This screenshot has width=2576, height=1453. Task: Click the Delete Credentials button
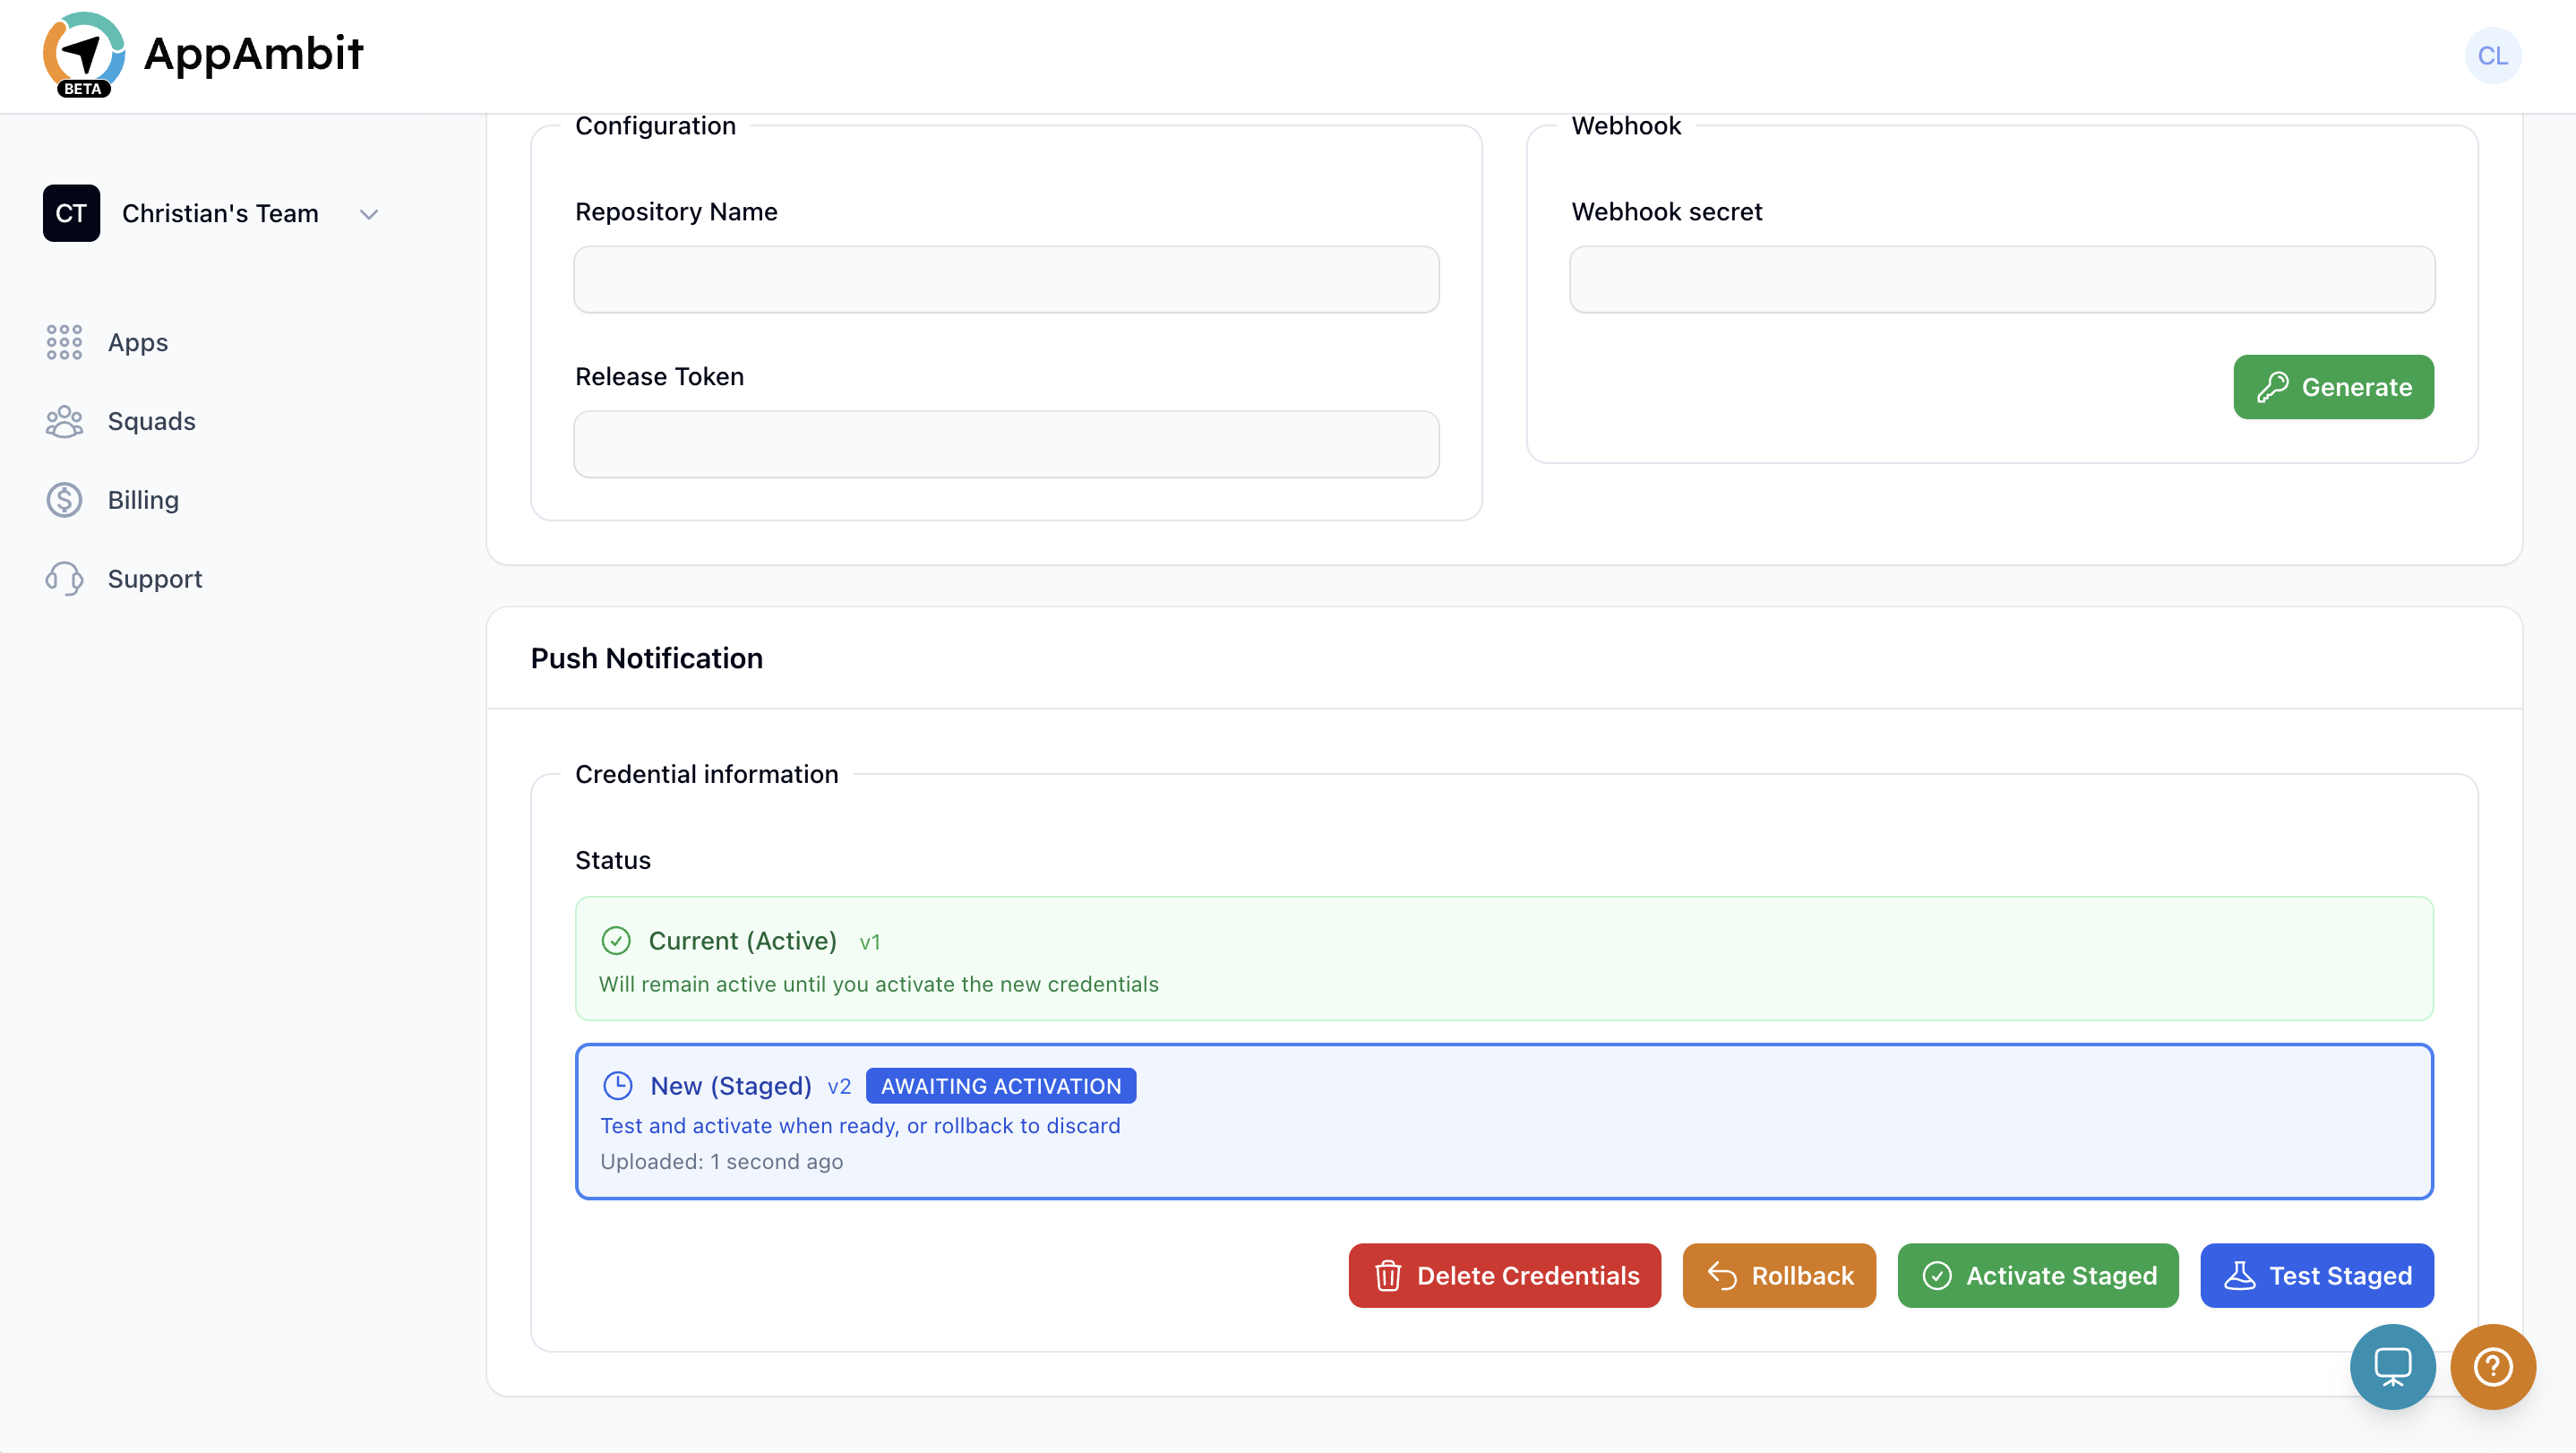click(1504, 1275)
